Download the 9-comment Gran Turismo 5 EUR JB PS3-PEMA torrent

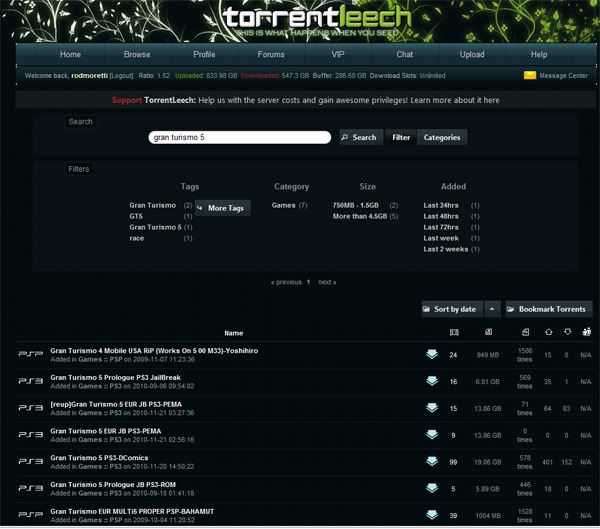pyautogui.click(x=432, y=434)
